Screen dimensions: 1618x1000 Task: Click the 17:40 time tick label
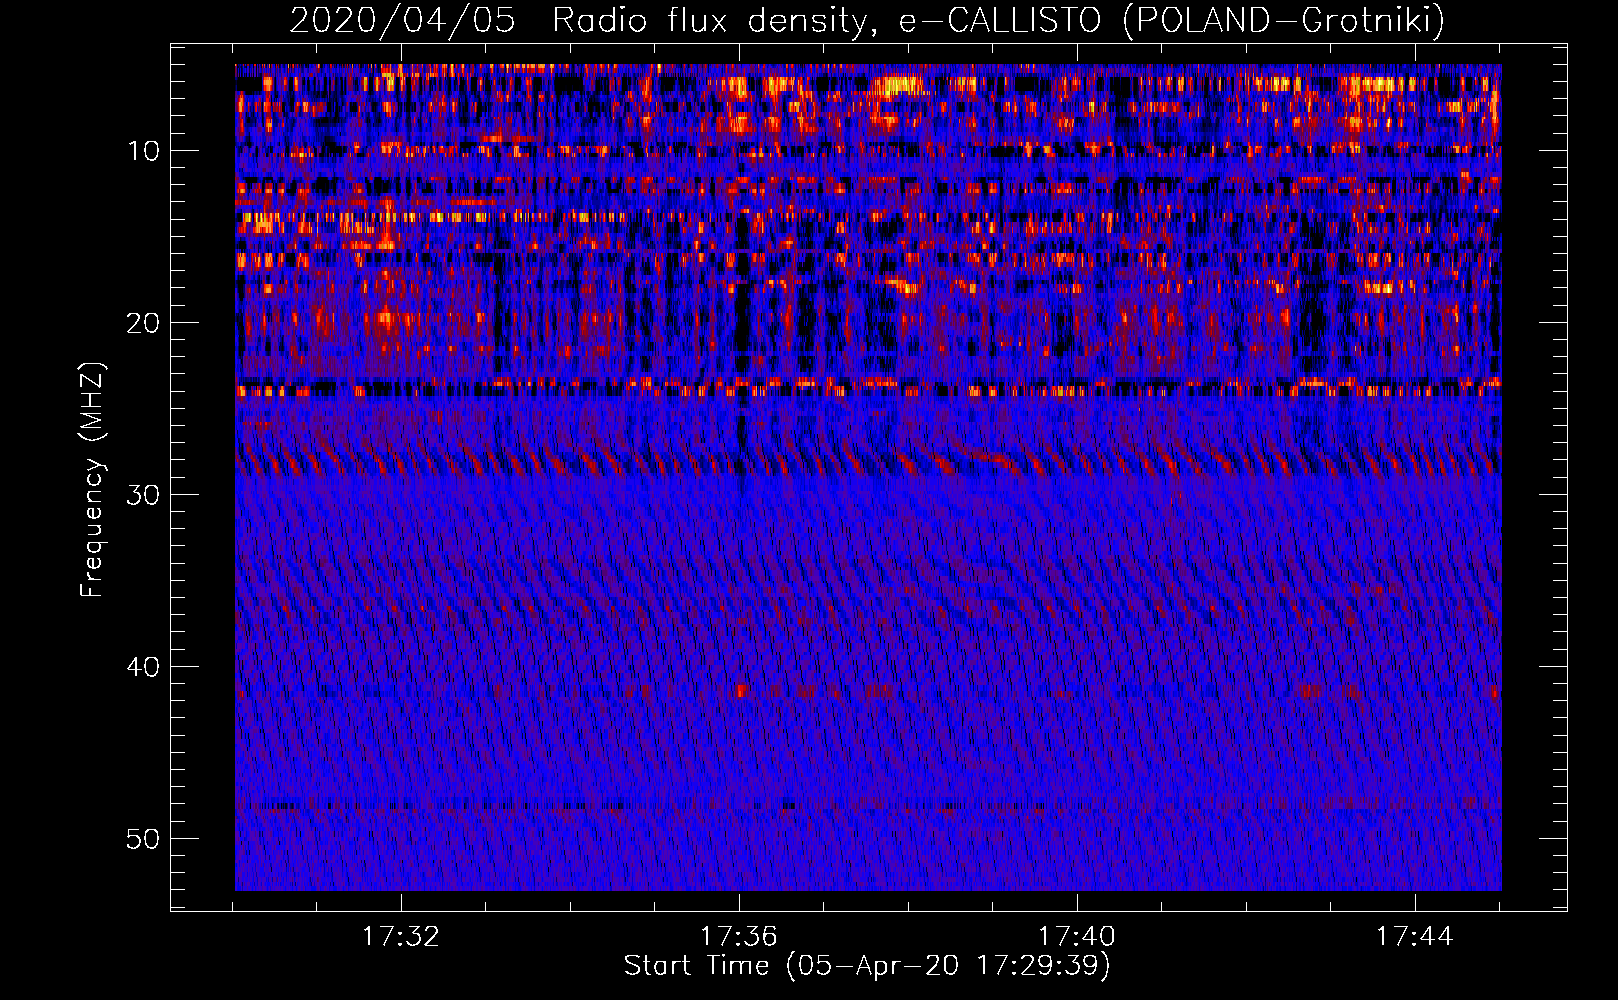[x=1077, y=936]
